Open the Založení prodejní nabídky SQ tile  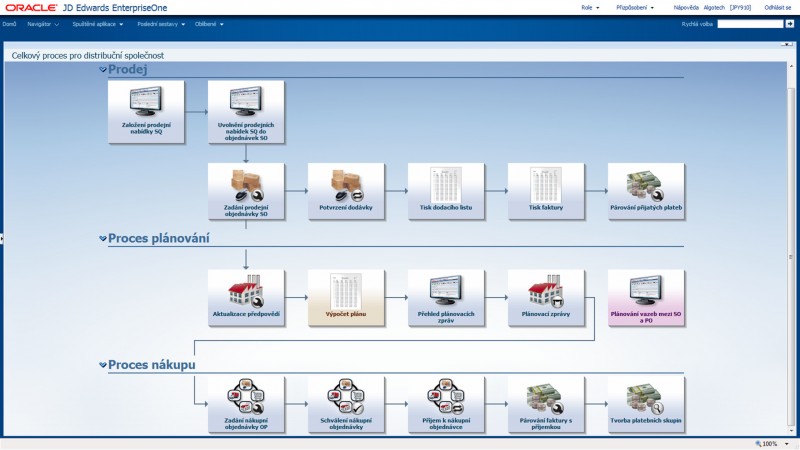point(146,112)
